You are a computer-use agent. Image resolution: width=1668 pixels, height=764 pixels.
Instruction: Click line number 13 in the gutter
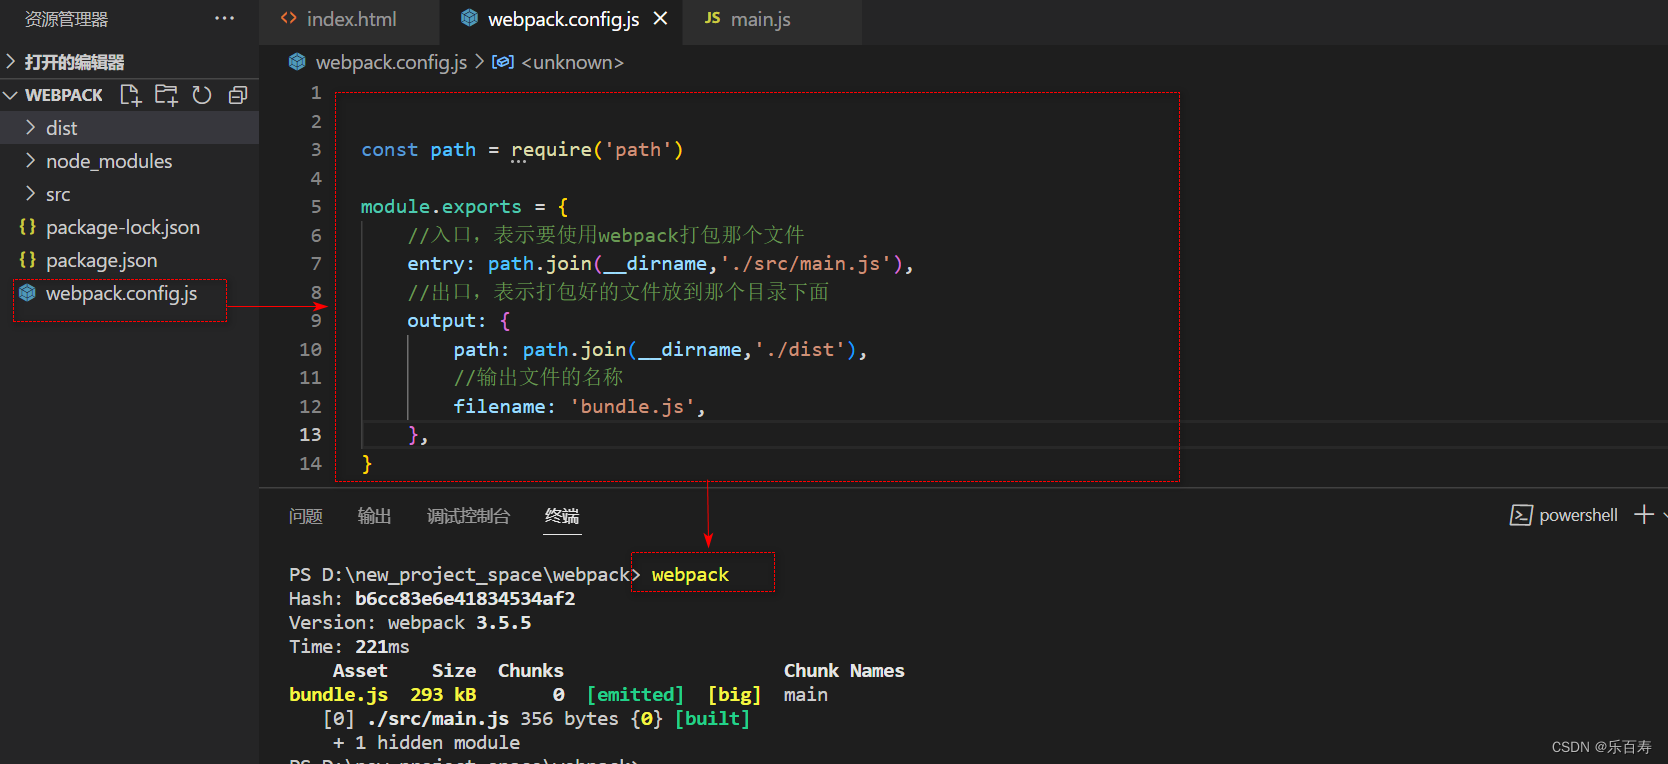311,435
